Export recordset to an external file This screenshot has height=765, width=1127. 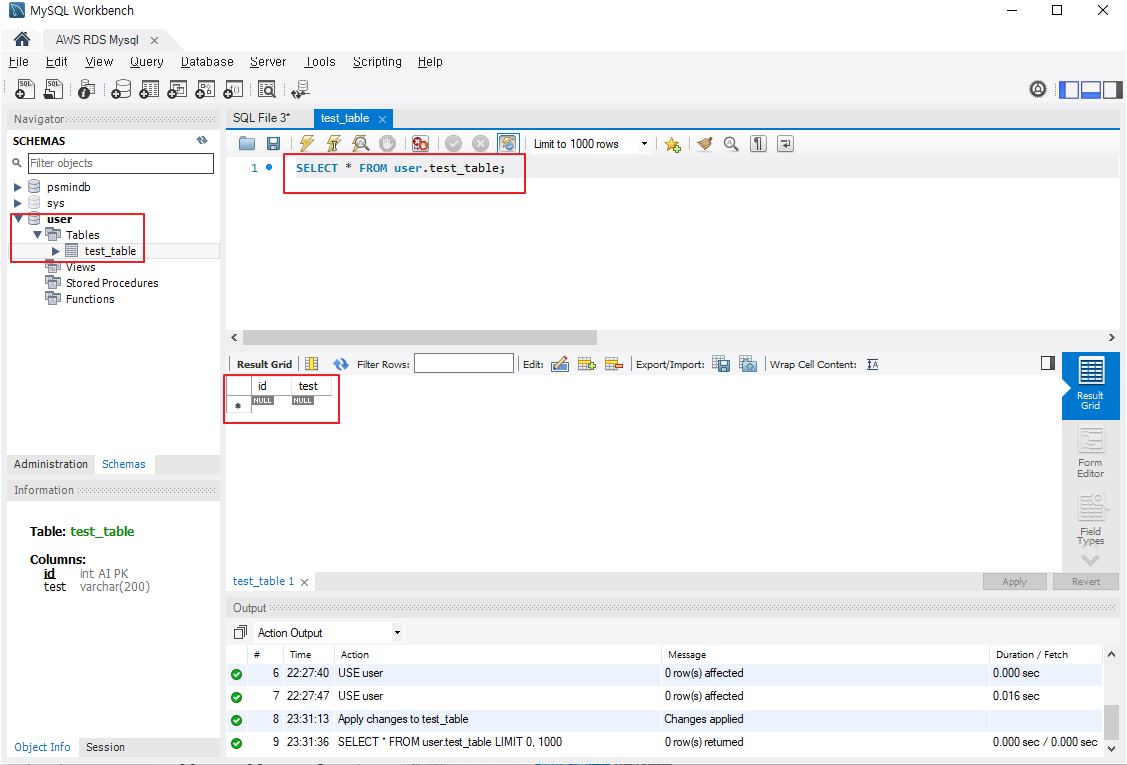tap(721, 365)
